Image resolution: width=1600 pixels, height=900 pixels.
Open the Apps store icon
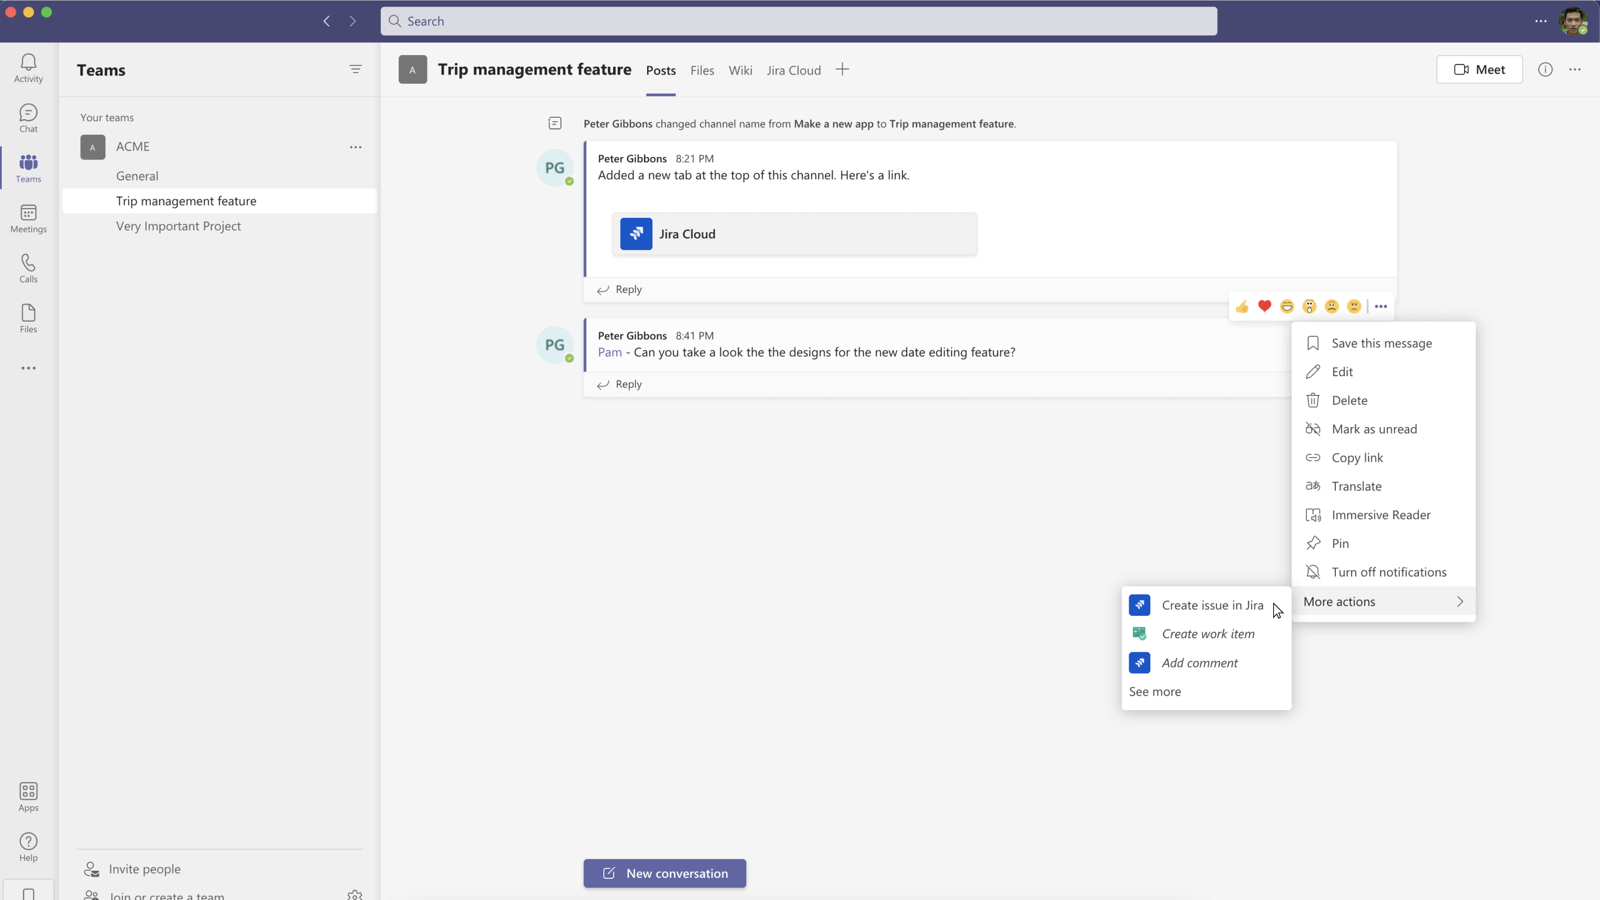[28, 796]
